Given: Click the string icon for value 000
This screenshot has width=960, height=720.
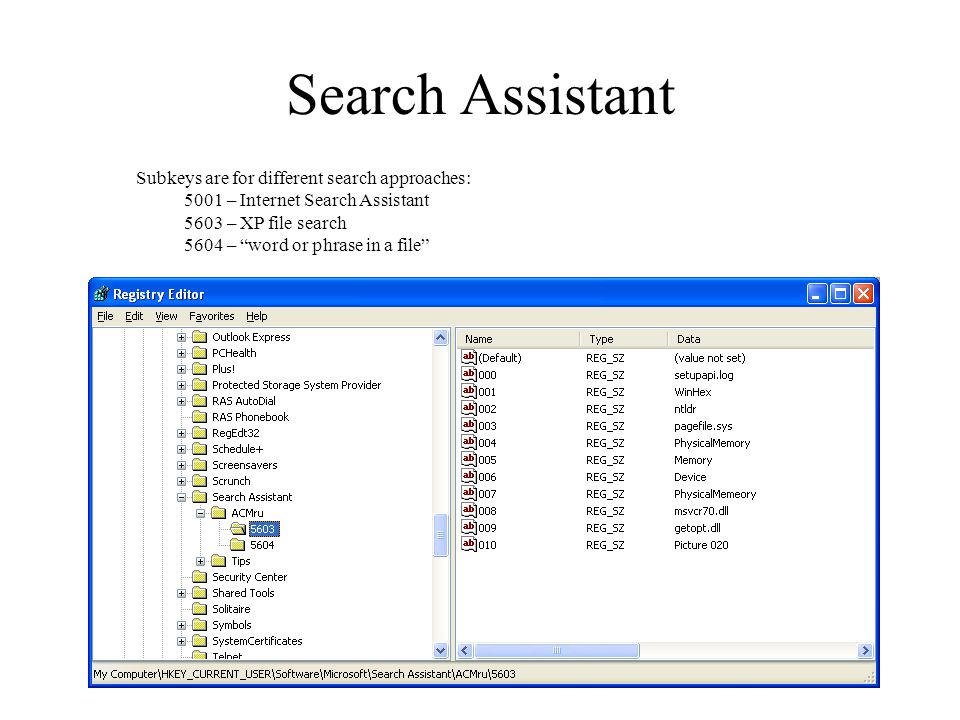Looking at the screenshot, I should click(x=469, y=374).
